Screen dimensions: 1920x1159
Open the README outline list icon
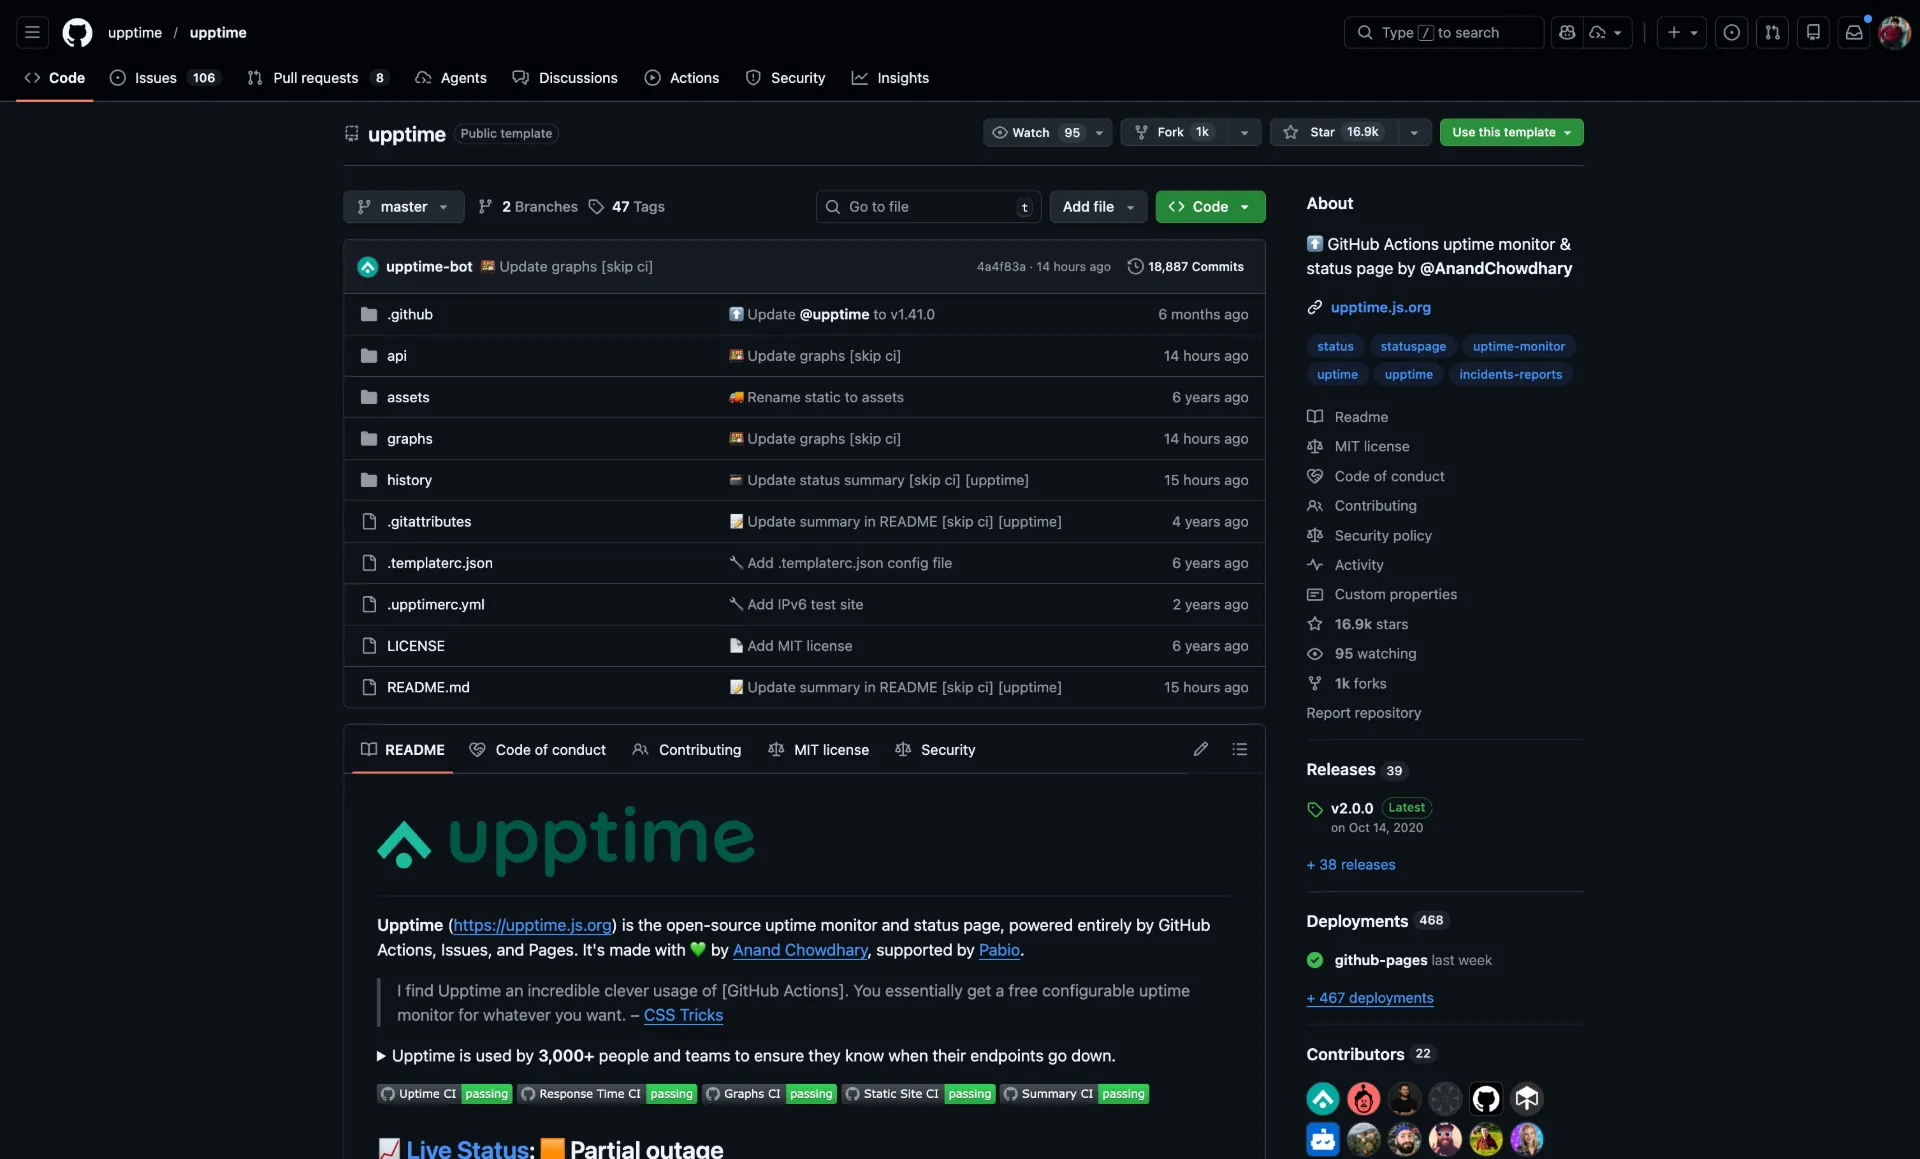[1240, 749]
